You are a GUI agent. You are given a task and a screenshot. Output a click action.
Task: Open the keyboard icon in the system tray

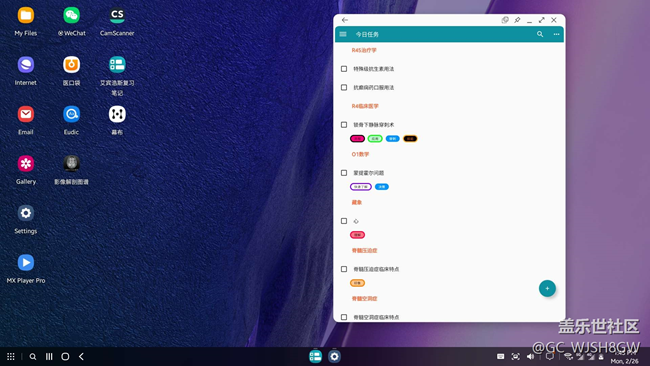pyautogui.click(x=501, y=356)
